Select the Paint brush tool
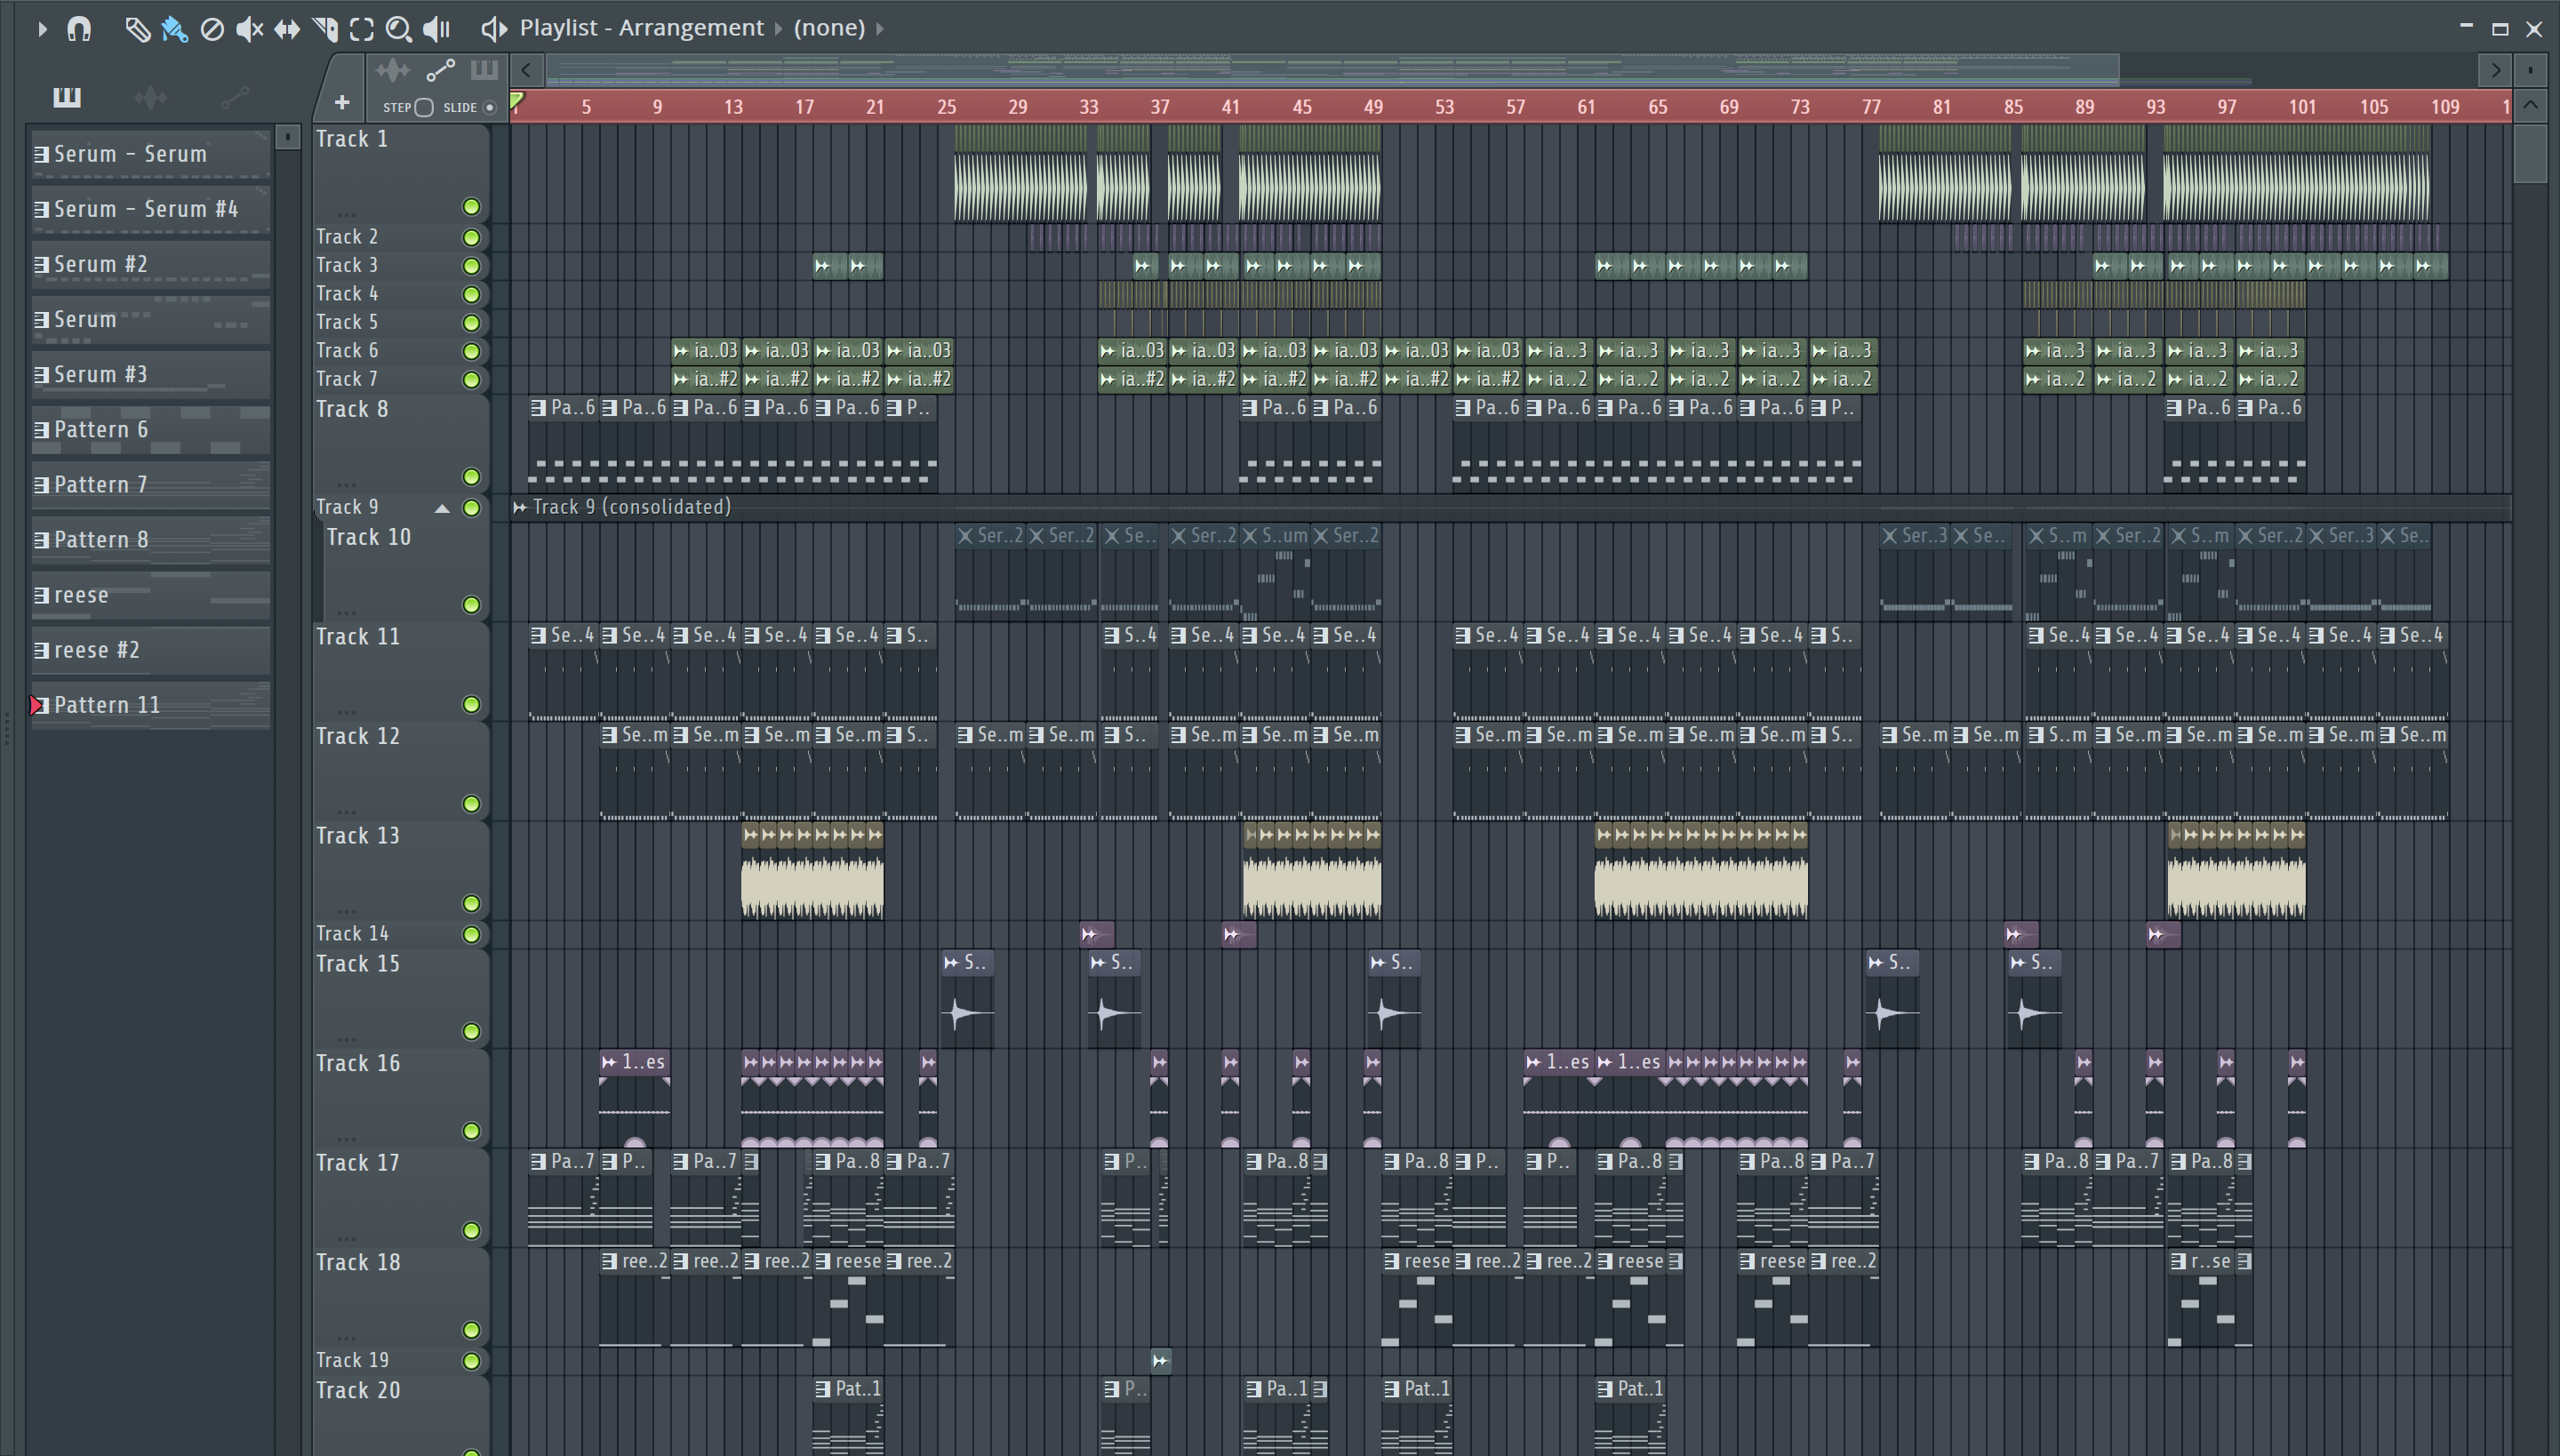This screenshot has width=2560, height=1456. click(x=174, y=29)
